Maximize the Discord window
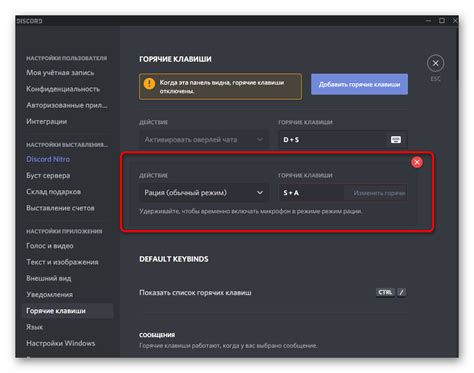 (442, 21)
